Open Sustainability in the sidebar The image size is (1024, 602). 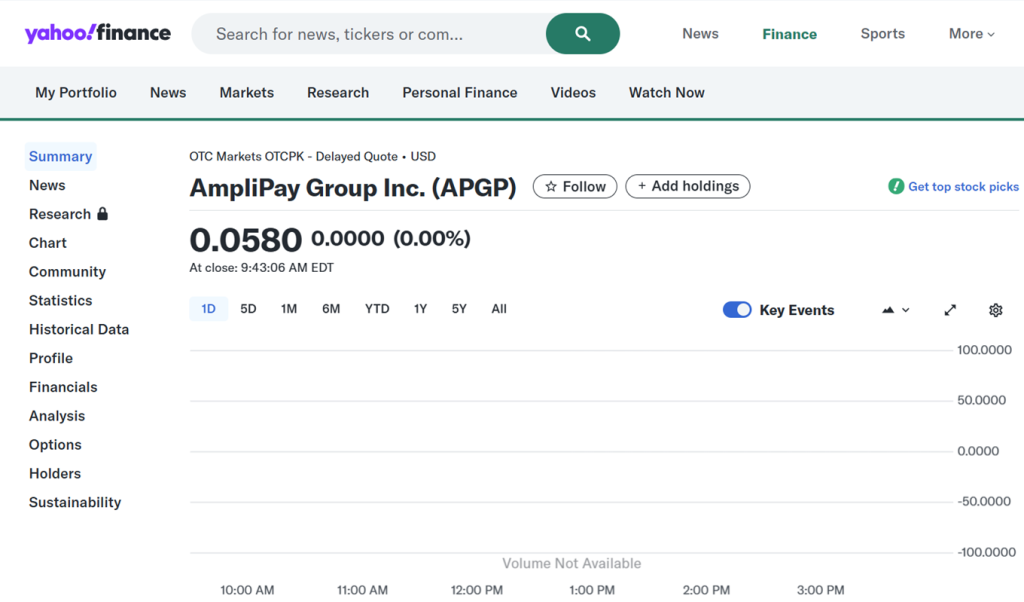[x=75, y=502]
